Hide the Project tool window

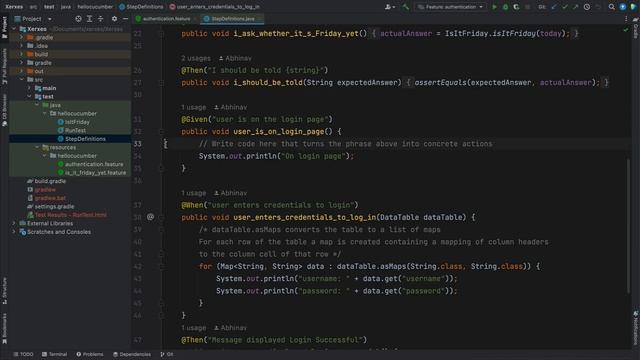point(125,19)
